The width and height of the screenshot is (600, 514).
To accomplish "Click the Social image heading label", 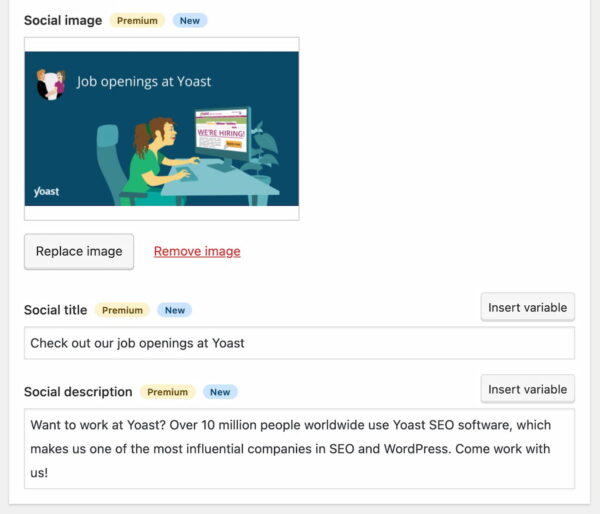I will click(x=63, y=21).
